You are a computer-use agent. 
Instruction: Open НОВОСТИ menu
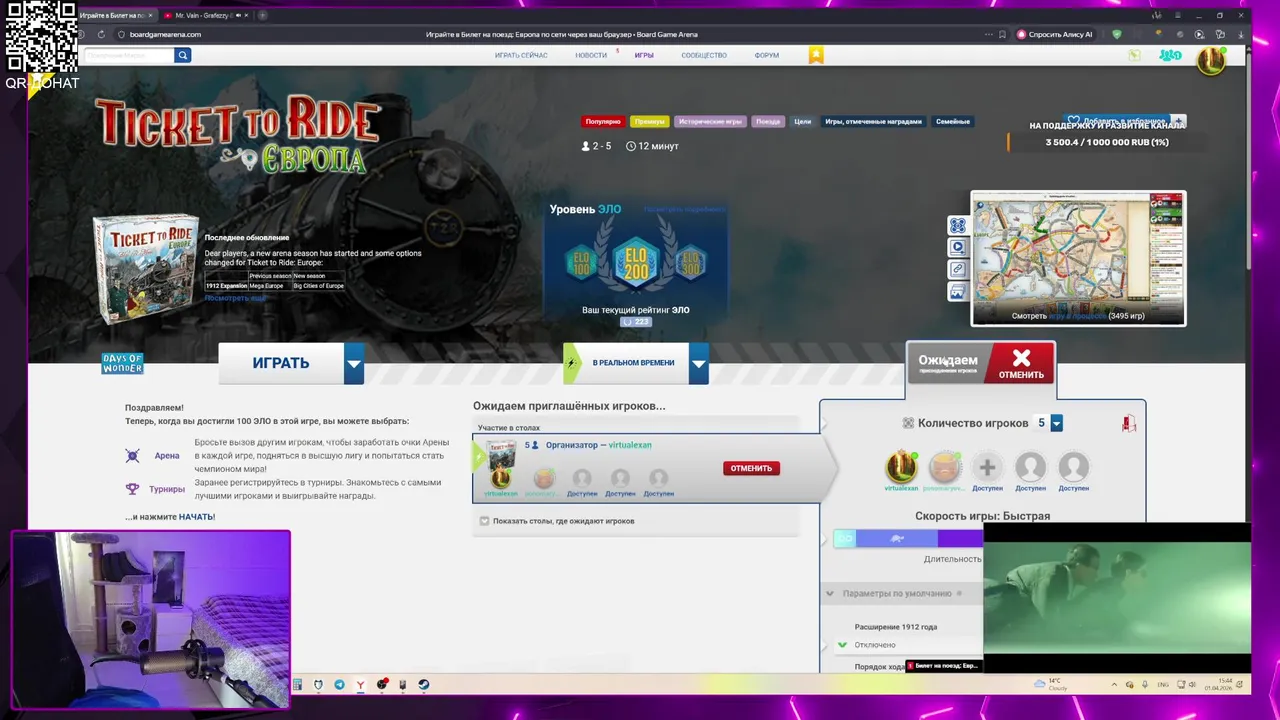click(x=591, y=55)
